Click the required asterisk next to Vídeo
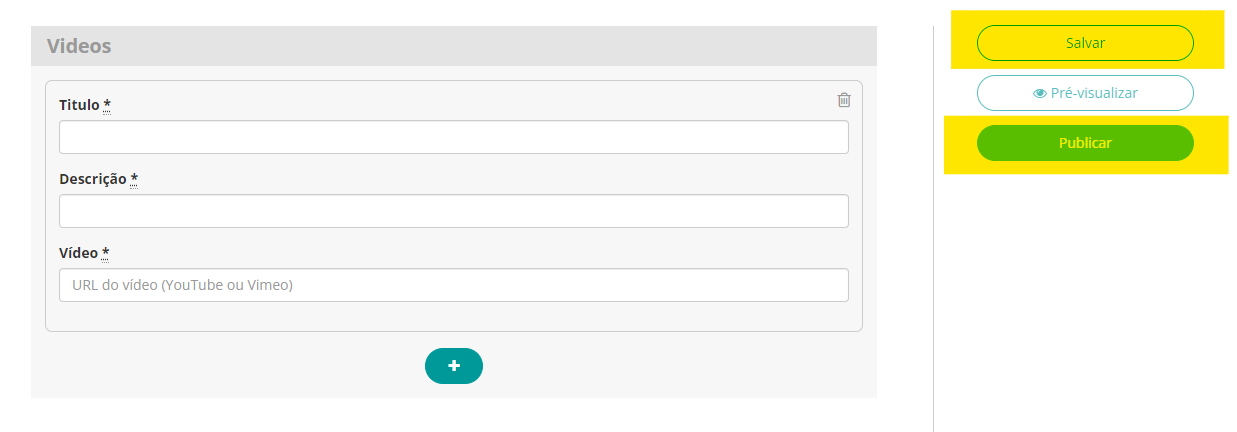Image resolution: width=1237 pixels, height=432 pixels. (105, 253)
